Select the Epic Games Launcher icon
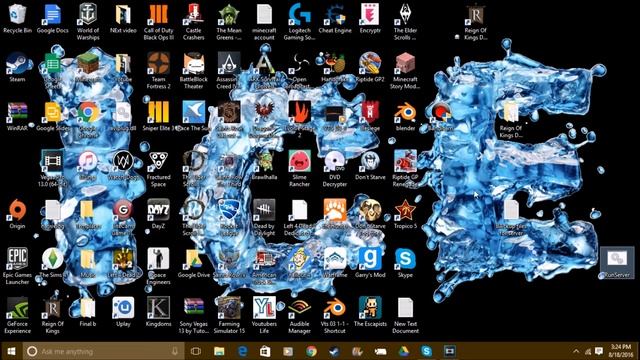 pyautogui.click(x=17, y=267)
